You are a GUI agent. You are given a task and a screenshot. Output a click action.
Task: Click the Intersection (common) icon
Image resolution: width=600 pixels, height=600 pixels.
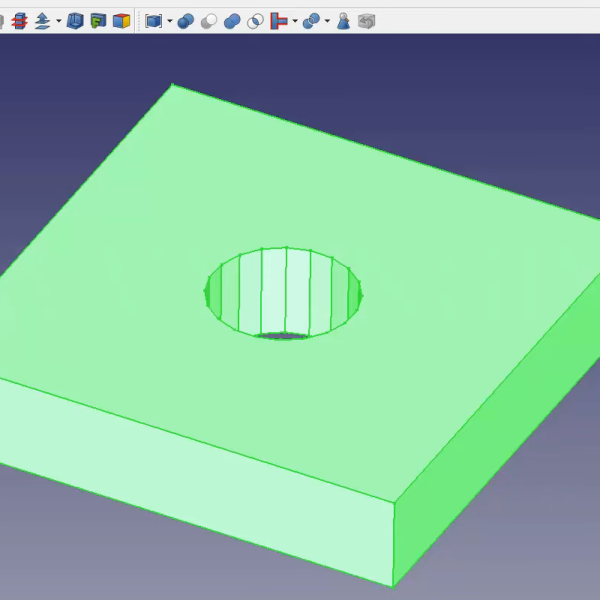click(255, 21)
